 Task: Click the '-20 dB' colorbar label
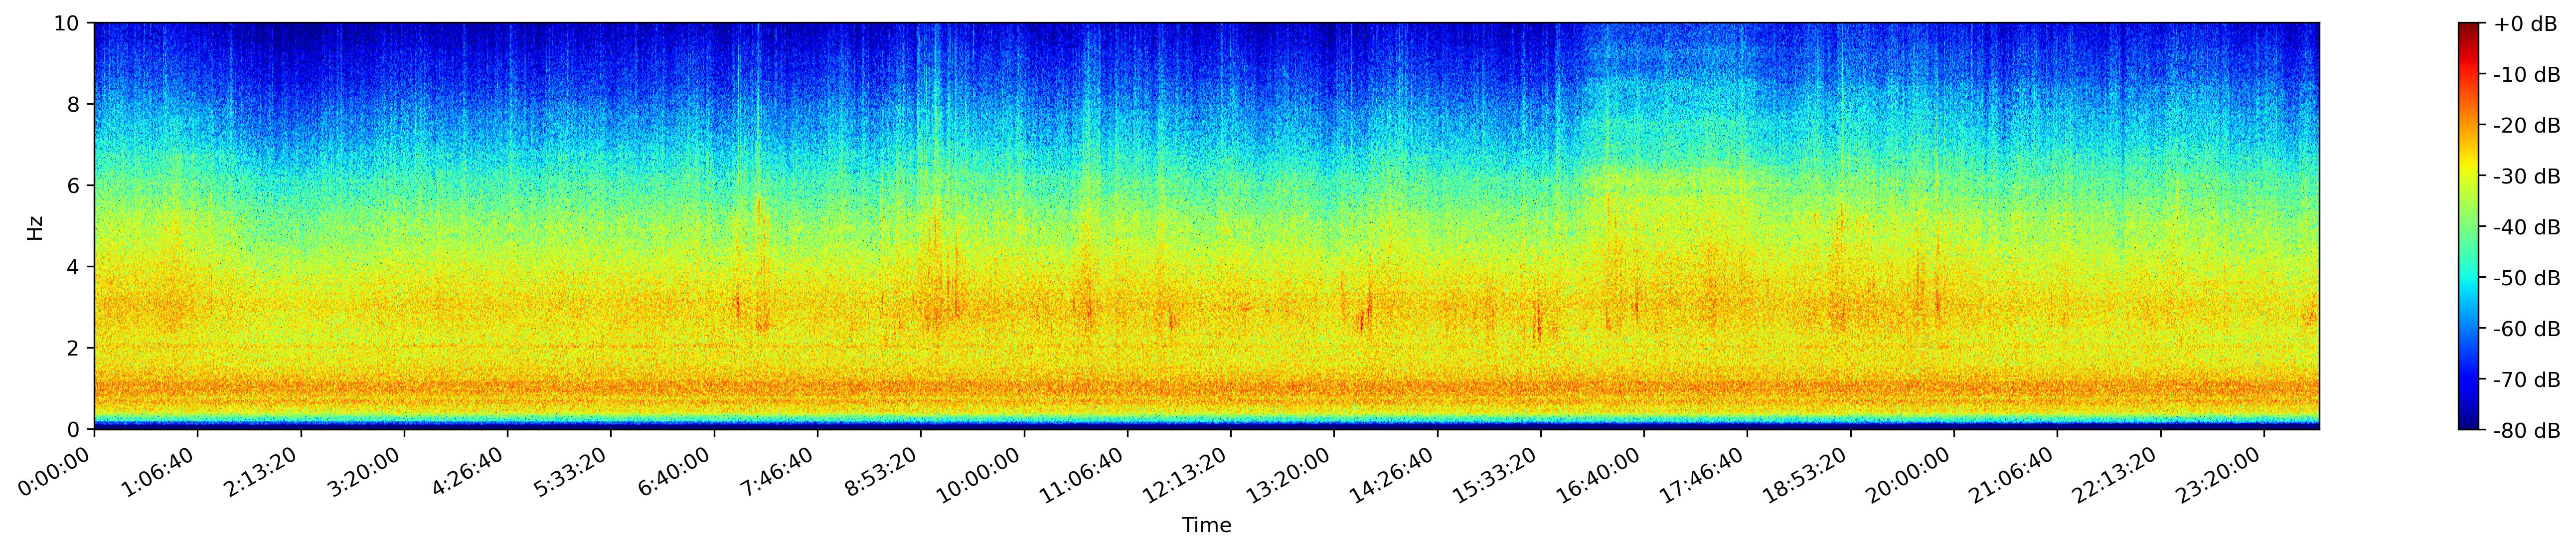tap(2526, 126)
